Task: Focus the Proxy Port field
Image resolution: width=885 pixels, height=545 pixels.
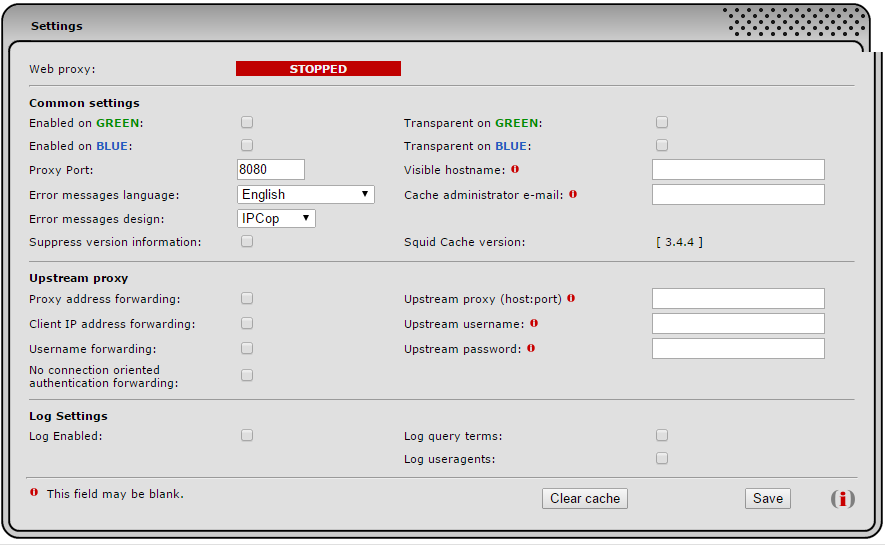Action: tap(271, 169)
